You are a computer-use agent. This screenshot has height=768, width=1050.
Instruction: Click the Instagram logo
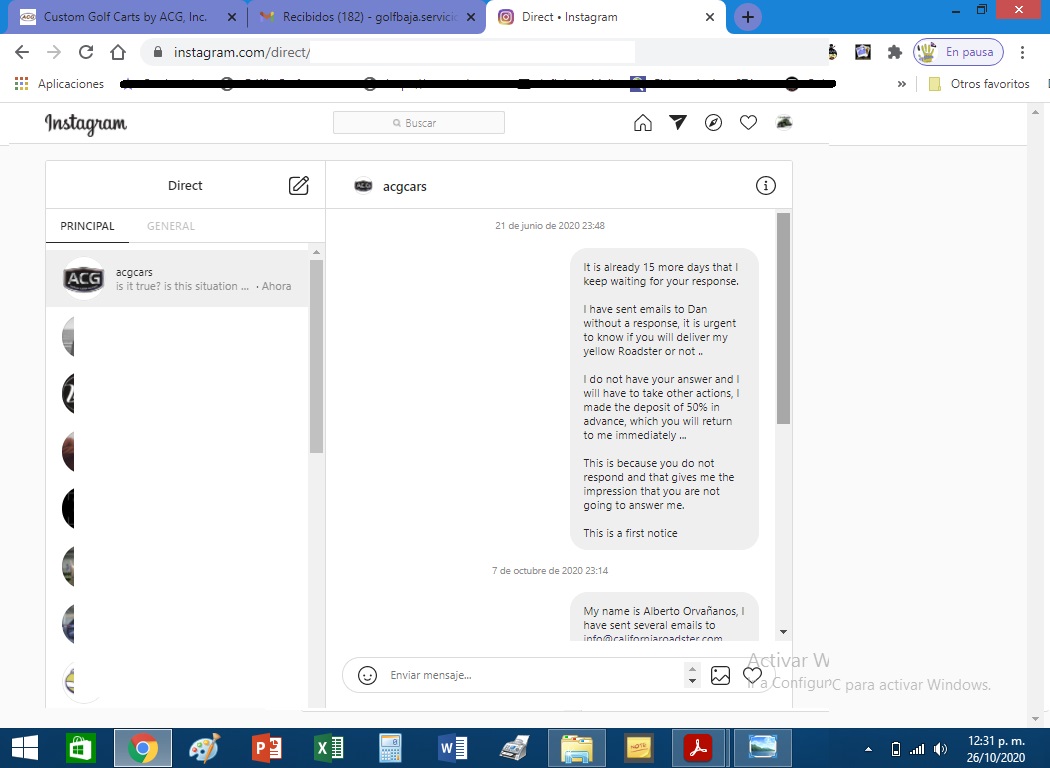point(86,124)
